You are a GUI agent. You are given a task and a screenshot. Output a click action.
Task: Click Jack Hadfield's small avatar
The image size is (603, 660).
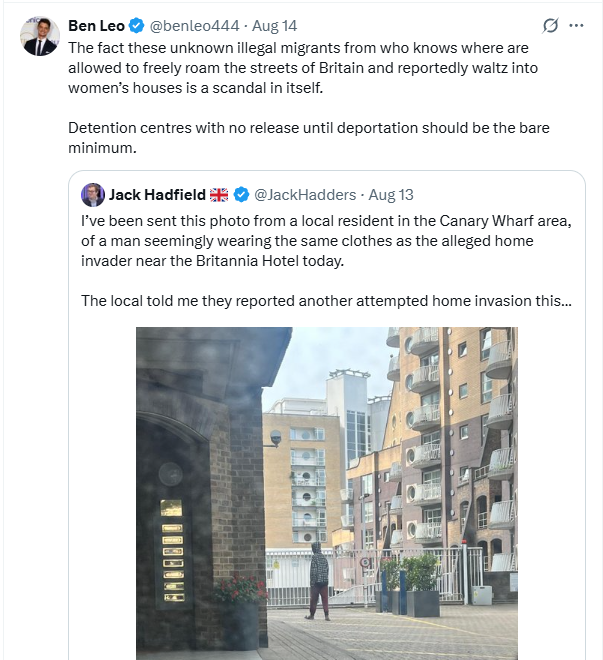[x=93, y=195]
